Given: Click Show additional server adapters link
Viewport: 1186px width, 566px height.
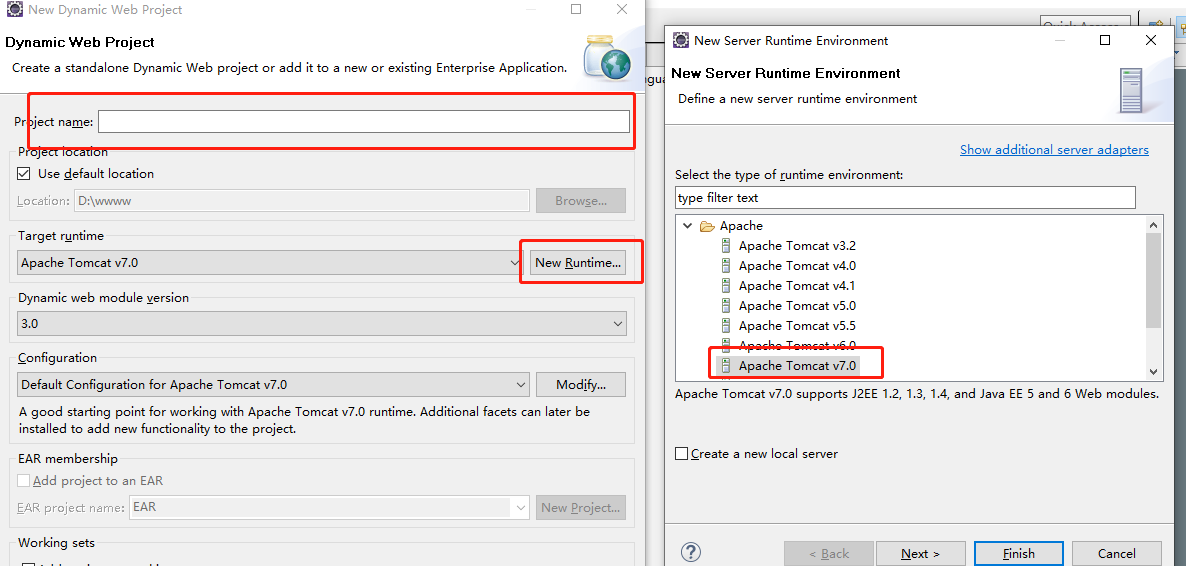Looking at the screenshot, I should [1054, 150].
